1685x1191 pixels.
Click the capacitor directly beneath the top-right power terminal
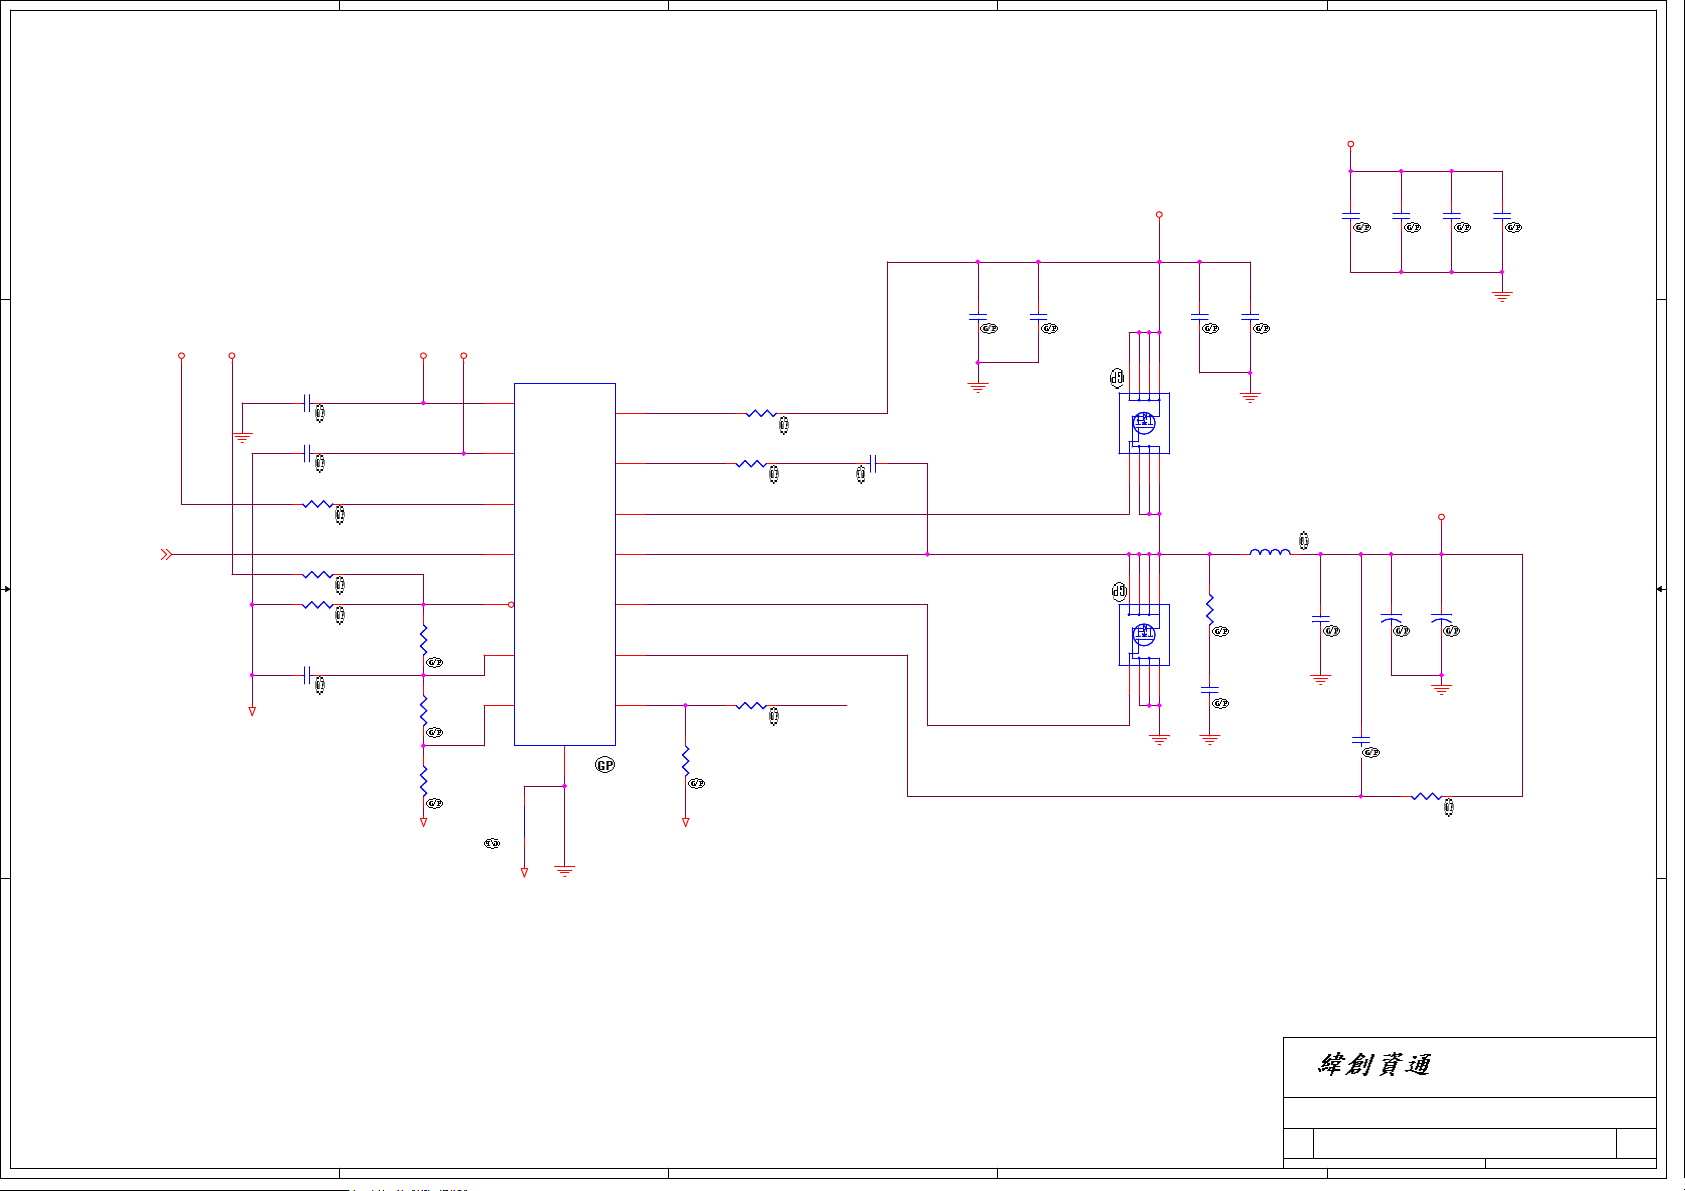pos(1350,215)
